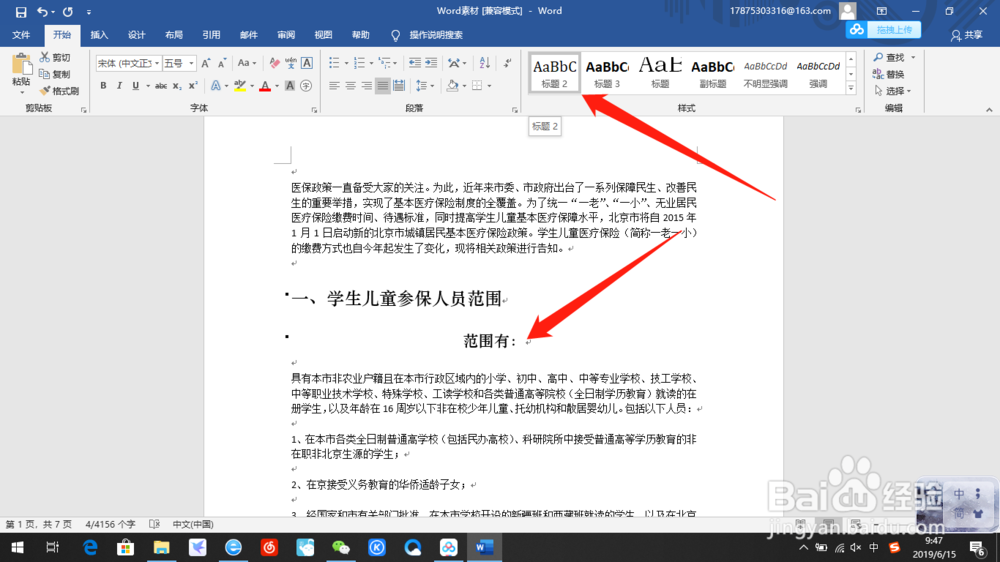1000x562 pixels.
Task: Apply the 强调 emphasis style
Action: coord(818,73)
